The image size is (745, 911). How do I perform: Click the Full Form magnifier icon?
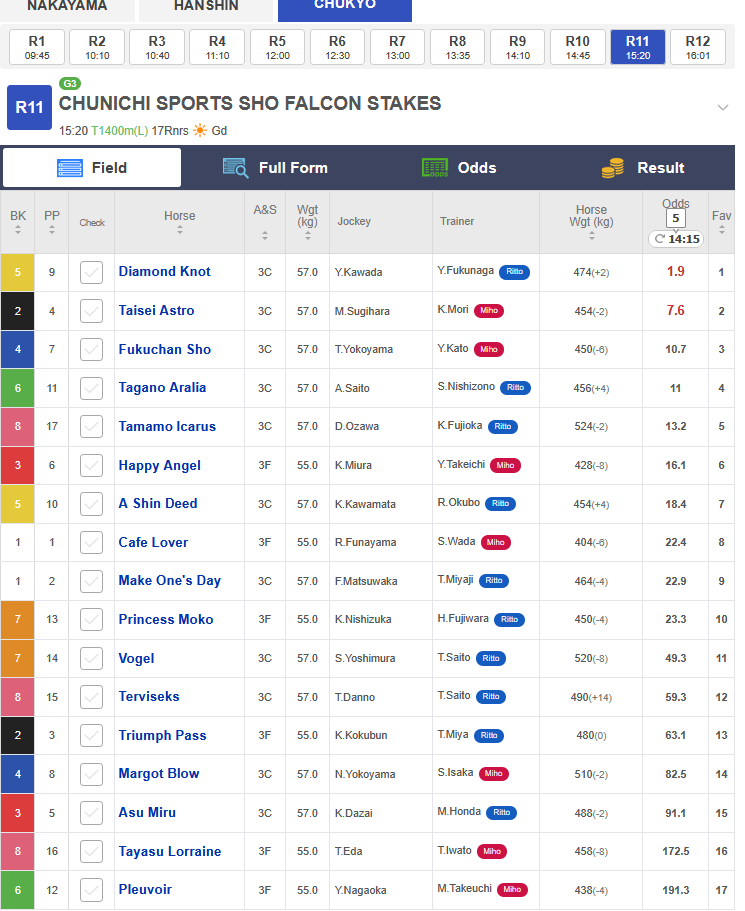pos(235,168)
